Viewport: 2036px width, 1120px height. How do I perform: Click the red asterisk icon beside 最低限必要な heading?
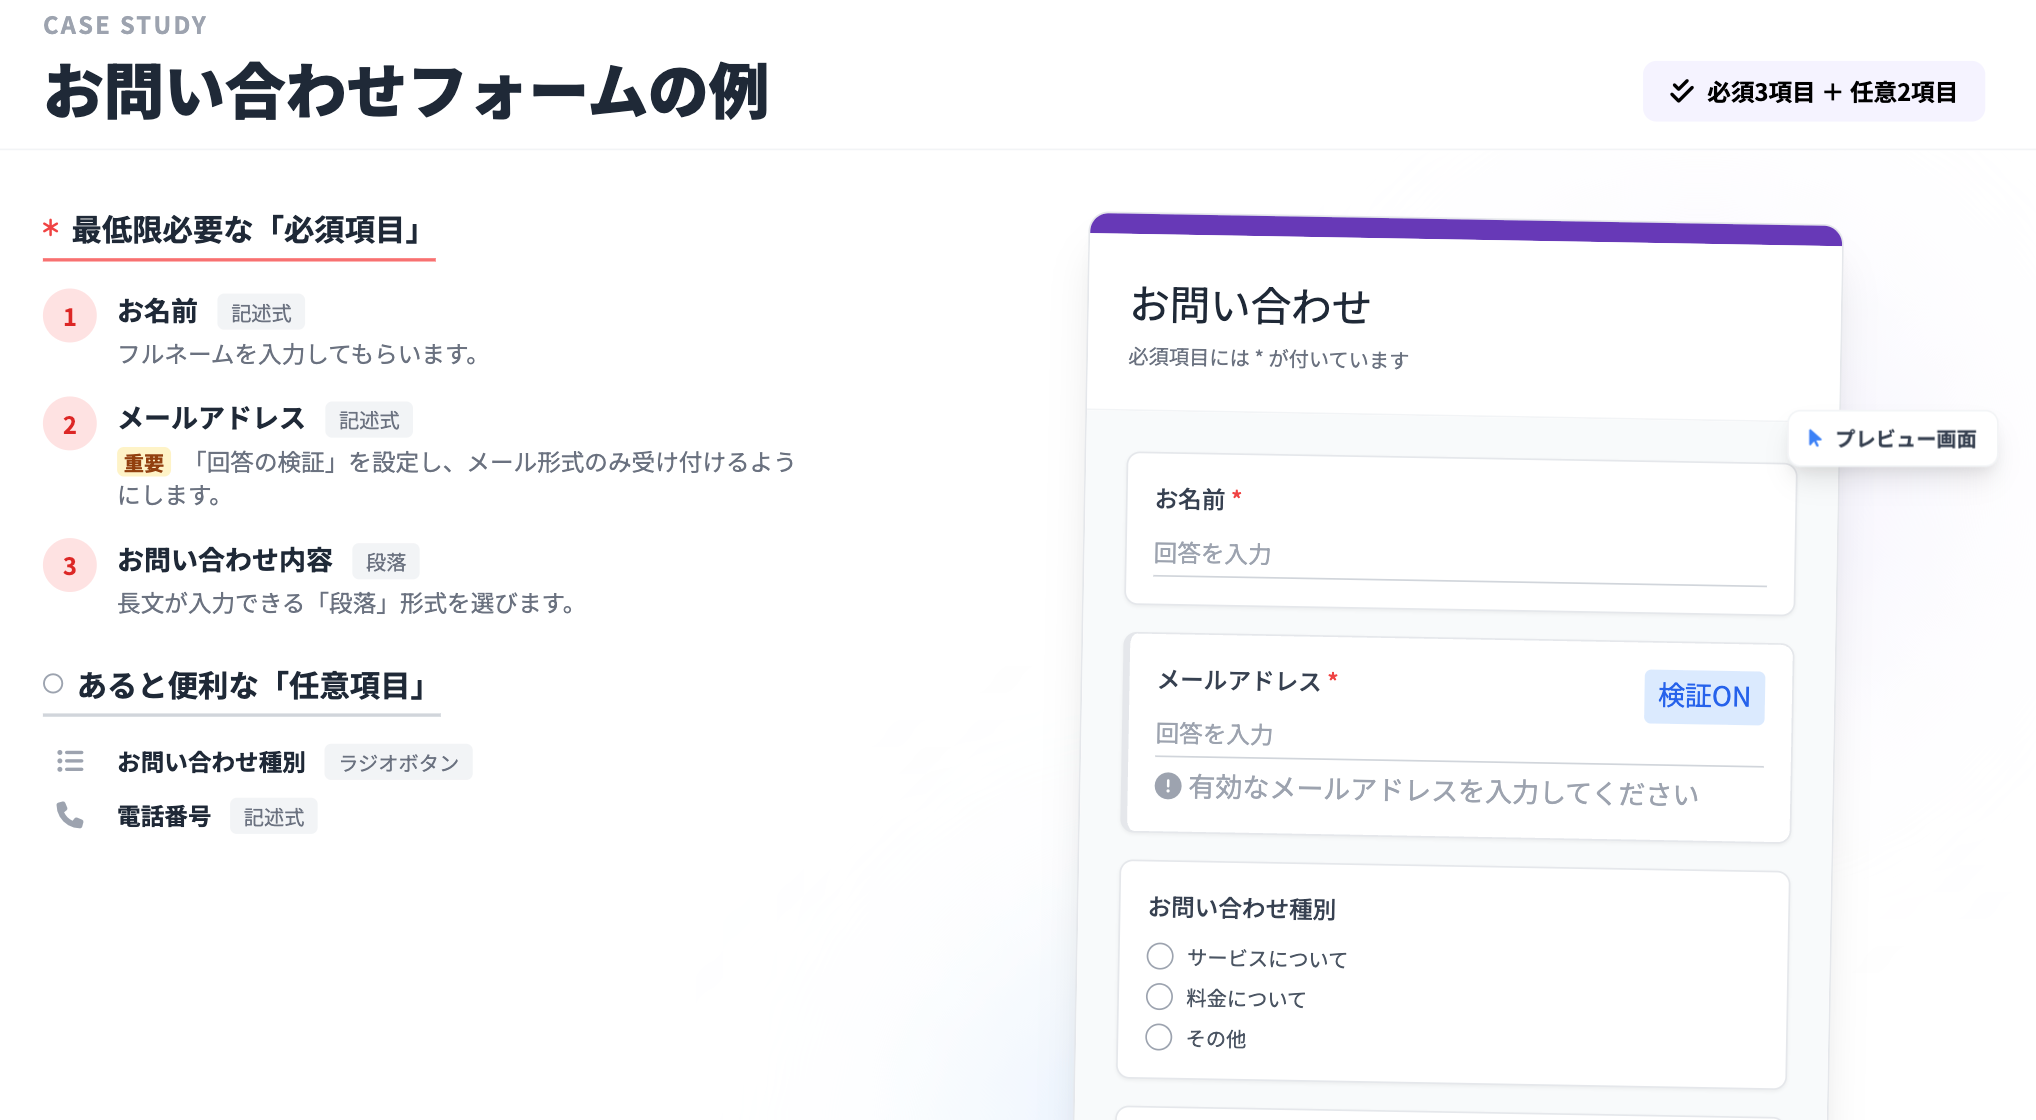click(51, 230)
